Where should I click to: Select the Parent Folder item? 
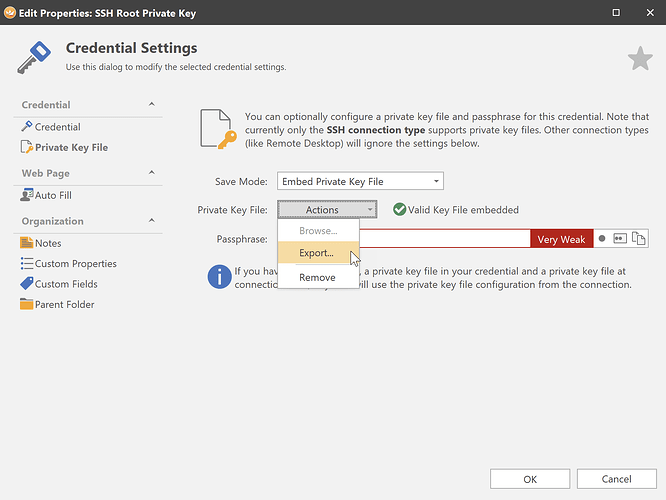coord(64,304)
